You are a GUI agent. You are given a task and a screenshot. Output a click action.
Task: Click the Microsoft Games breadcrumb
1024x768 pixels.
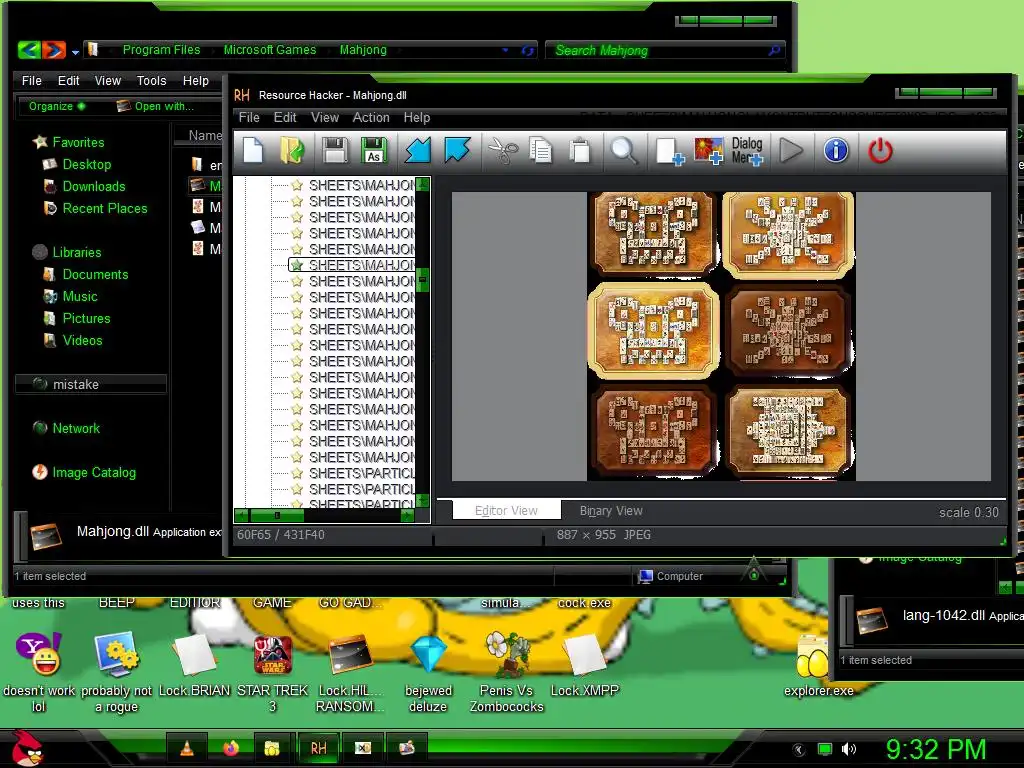pos(270,50)
